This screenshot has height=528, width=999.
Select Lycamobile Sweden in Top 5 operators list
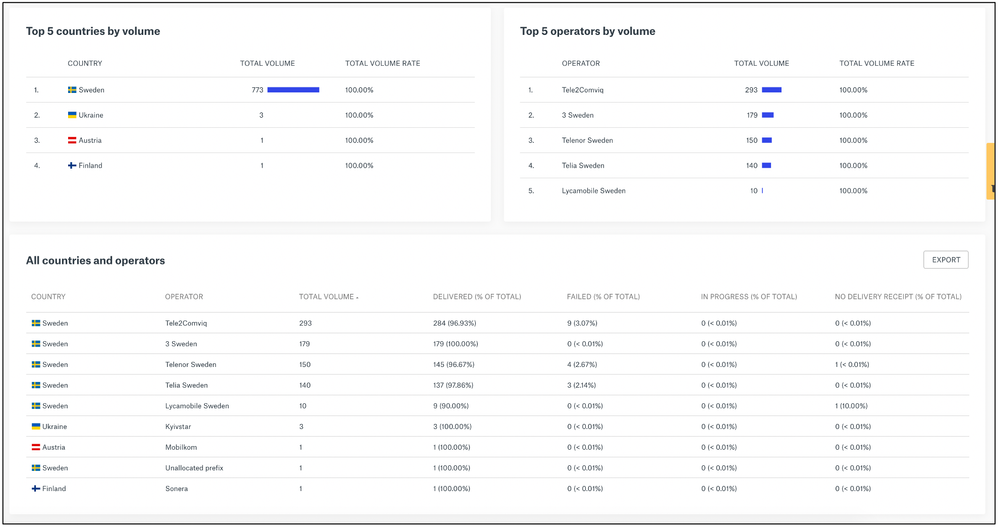(593, 190)
